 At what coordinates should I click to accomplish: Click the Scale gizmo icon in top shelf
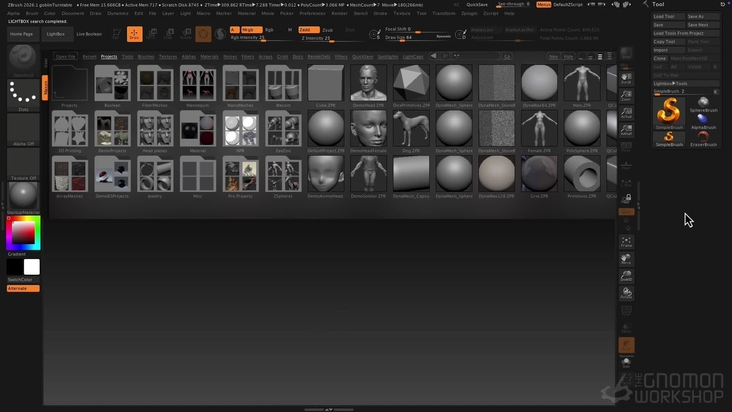[x=169, y=34]
